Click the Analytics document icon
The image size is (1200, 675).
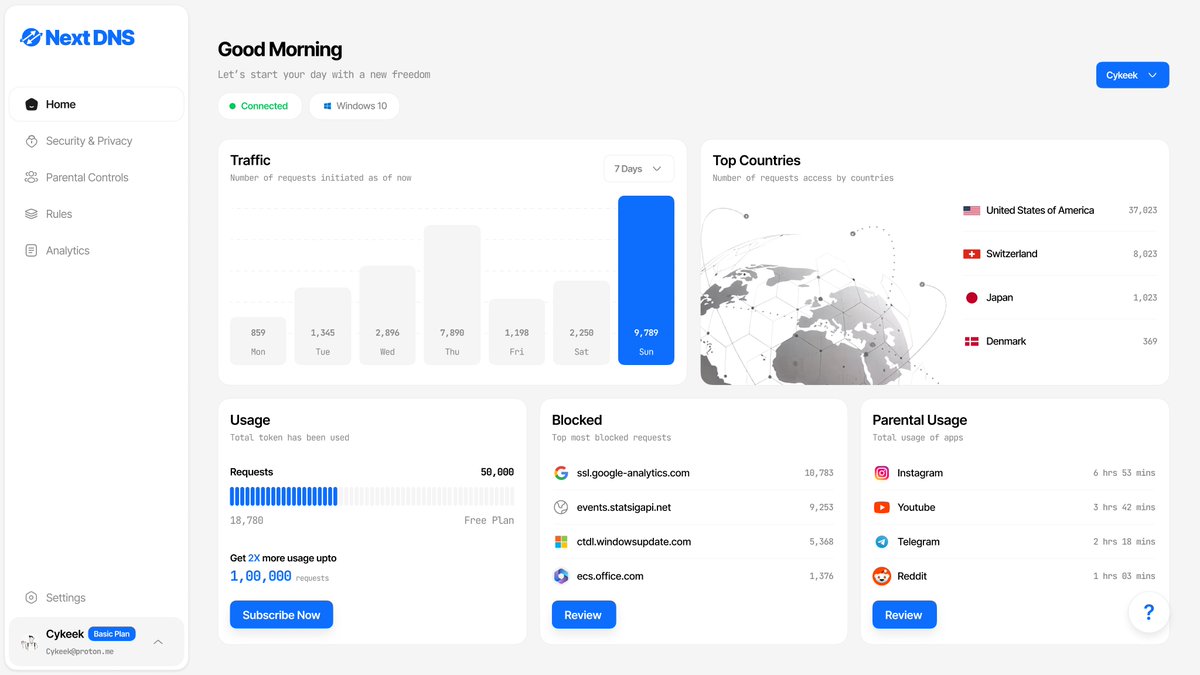point(31,250)
